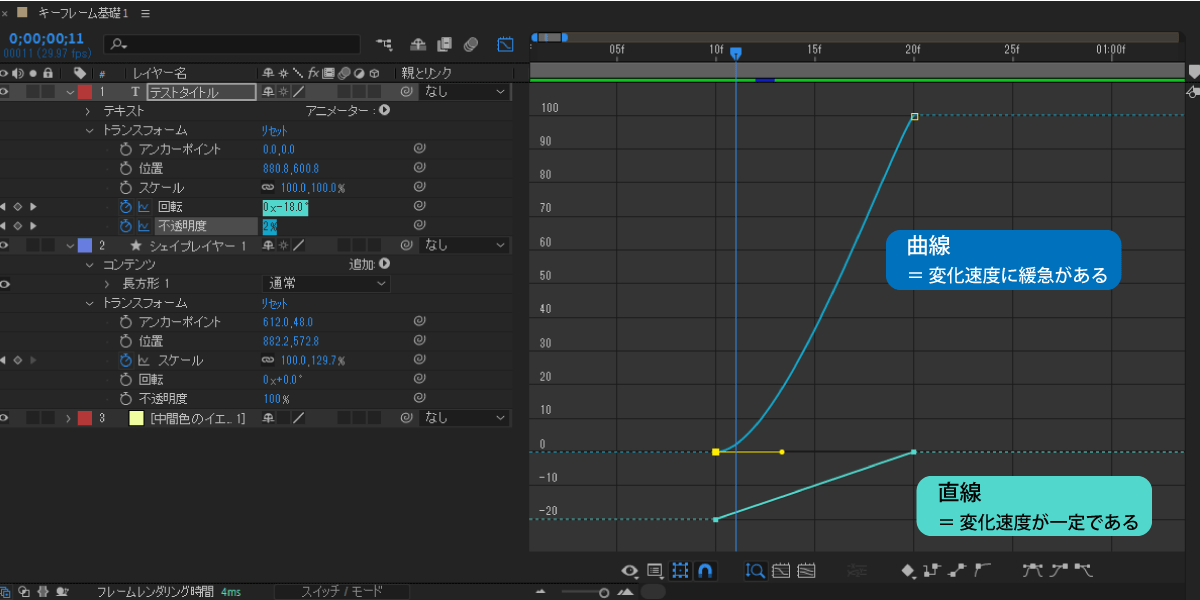The image size is (1200, 600).
Task: Click the stopwatch for layer 2 スケール
Action: 126,360
